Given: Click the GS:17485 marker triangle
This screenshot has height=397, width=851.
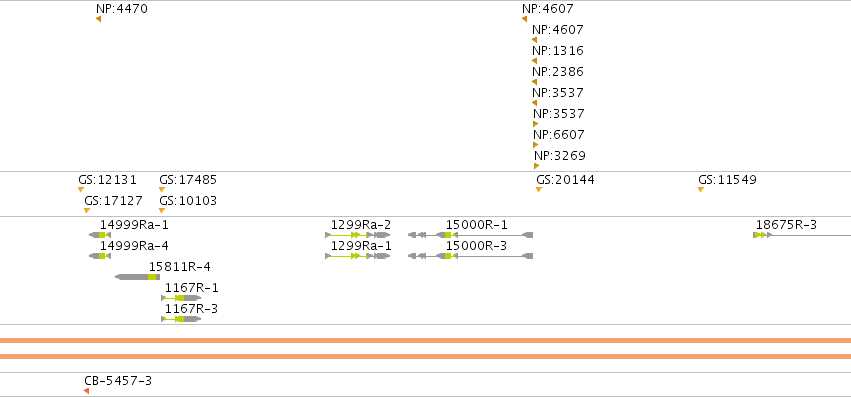Looking at the screenshot, I should pos(162,190).
